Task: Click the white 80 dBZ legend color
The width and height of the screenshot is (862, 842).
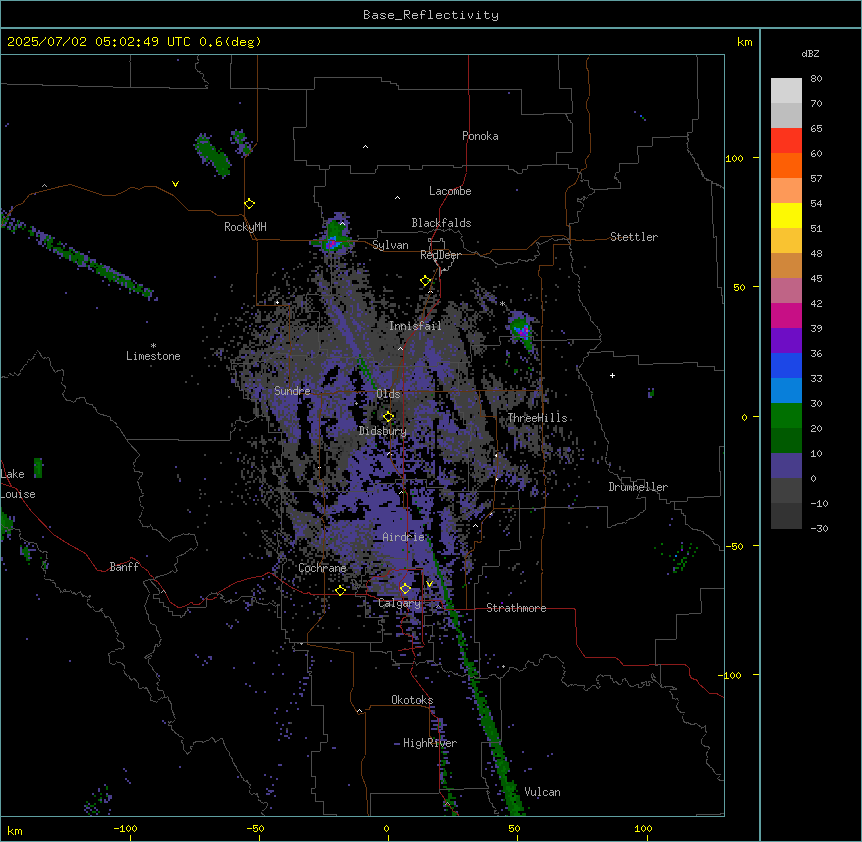Action: pos(786,91)
